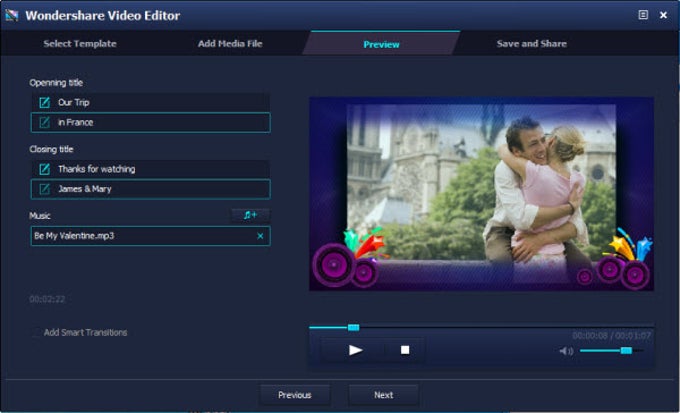The width and height of the screenshot is (680, 413).
Task: Click the edit icon next to Thanks for watching
Action: point(45,169)
